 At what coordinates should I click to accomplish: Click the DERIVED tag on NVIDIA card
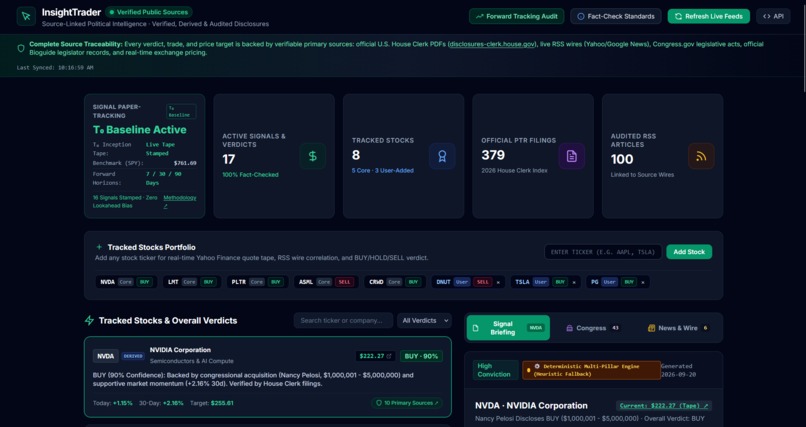pyautogui.click(x=133, y=356)
